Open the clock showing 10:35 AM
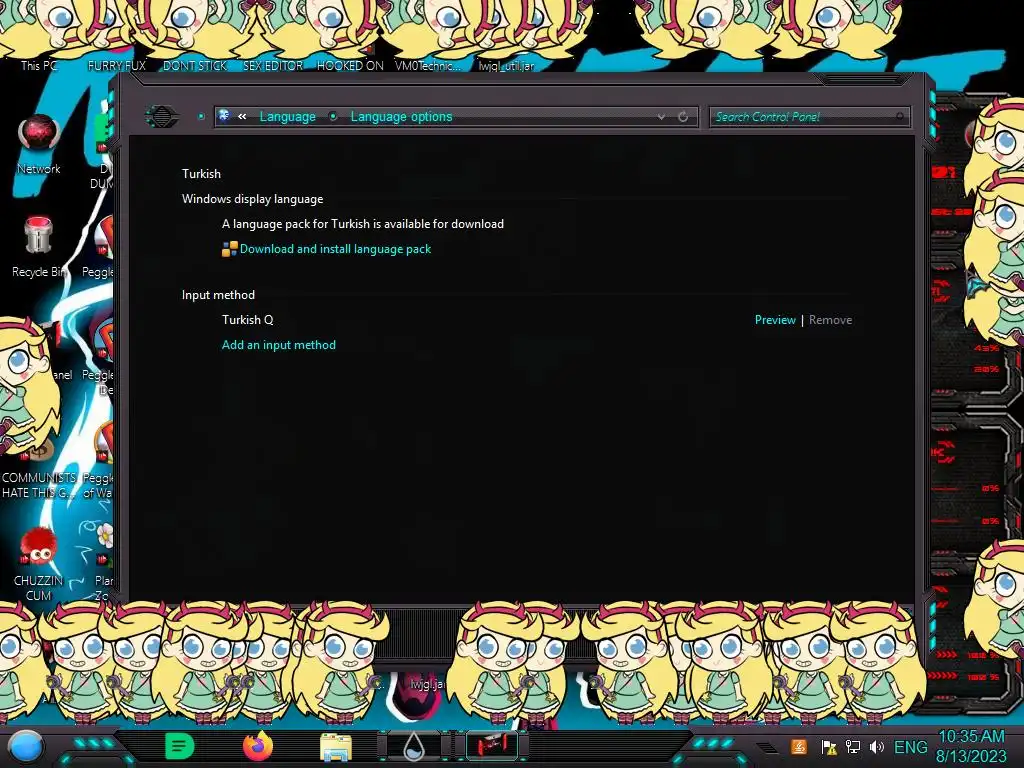The image size is (1024, 768). pyautogui.click(x=971, y=747)
